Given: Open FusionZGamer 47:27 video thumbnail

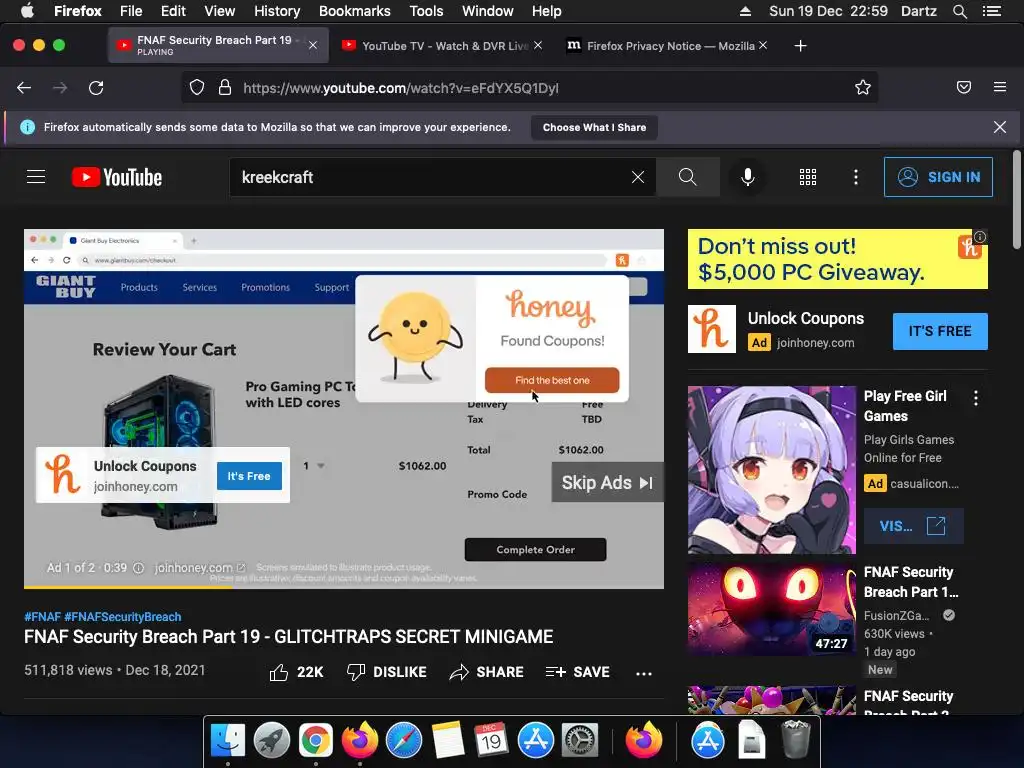Looking at the screenshot, I should point(771,609).
